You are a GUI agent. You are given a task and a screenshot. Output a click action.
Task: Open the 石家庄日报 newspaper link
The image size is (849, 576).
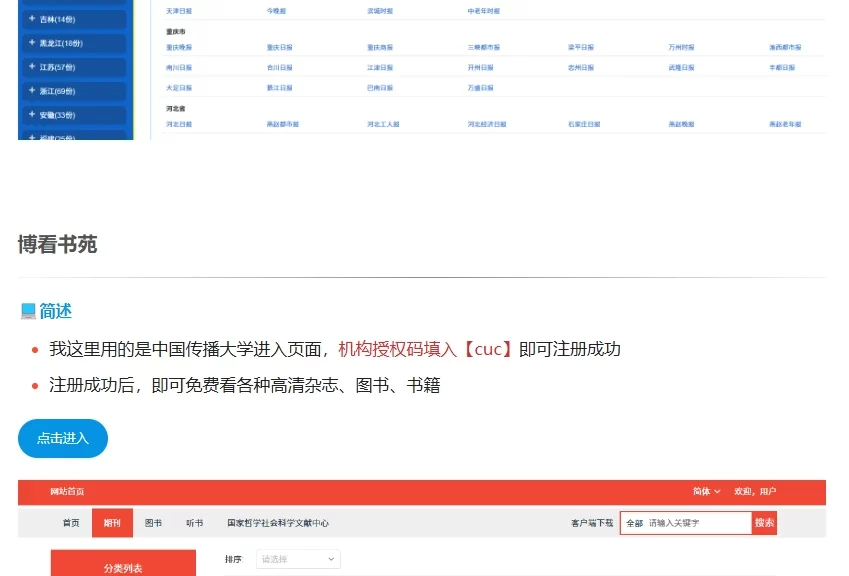pos(584,125)
